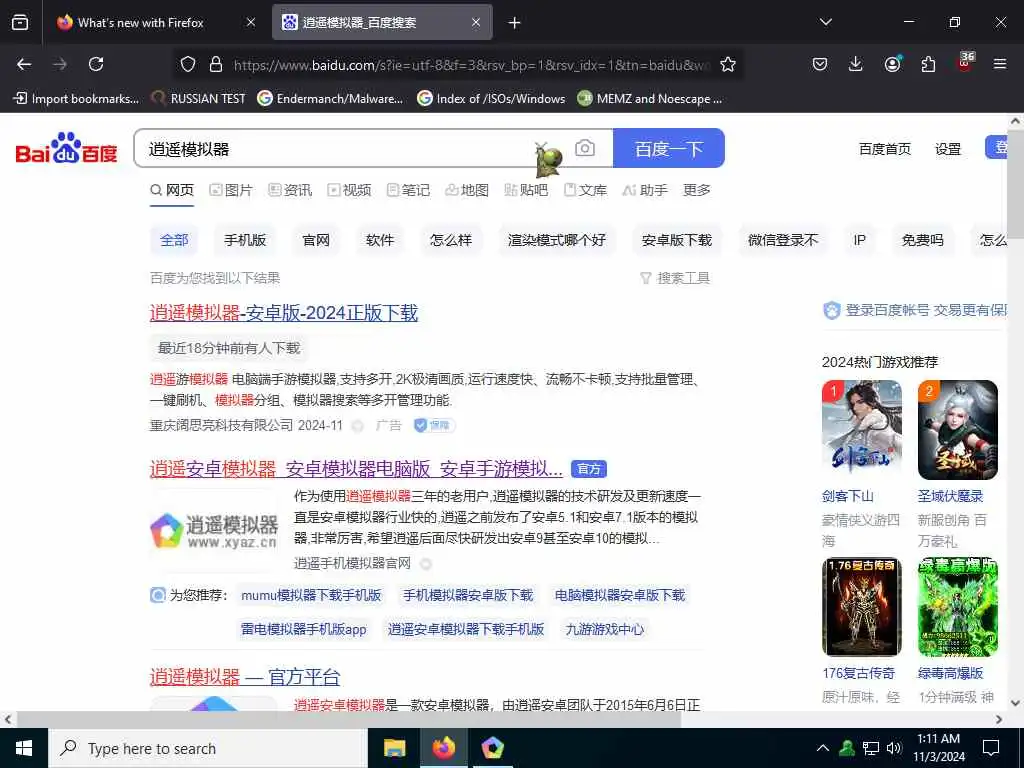Screen dimensions: 1024x768
Task: Select 图片 search tab
Action: [x=231, y=190]
